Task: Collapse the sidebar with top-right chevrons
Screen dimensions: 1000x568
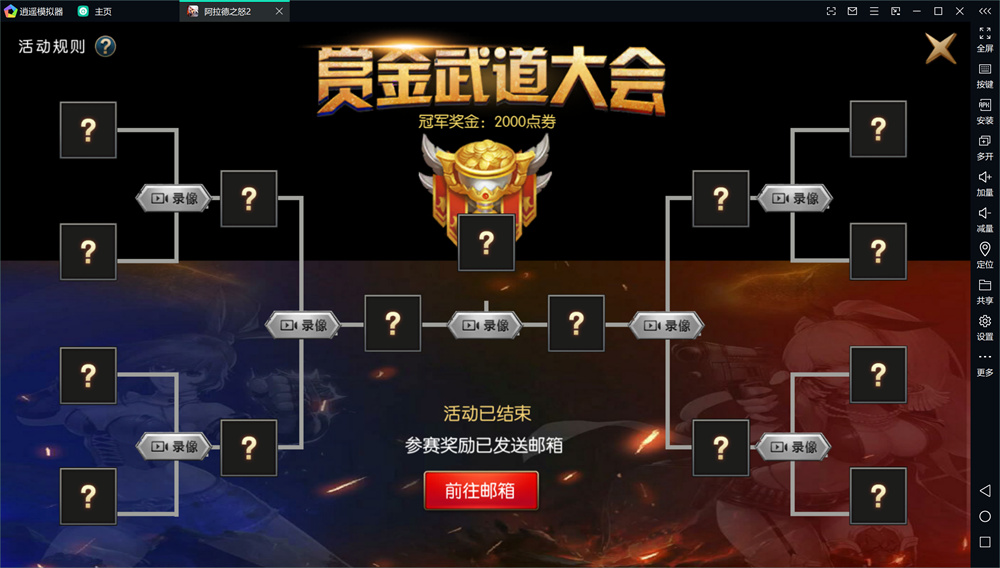Action: tap(985, 11)
